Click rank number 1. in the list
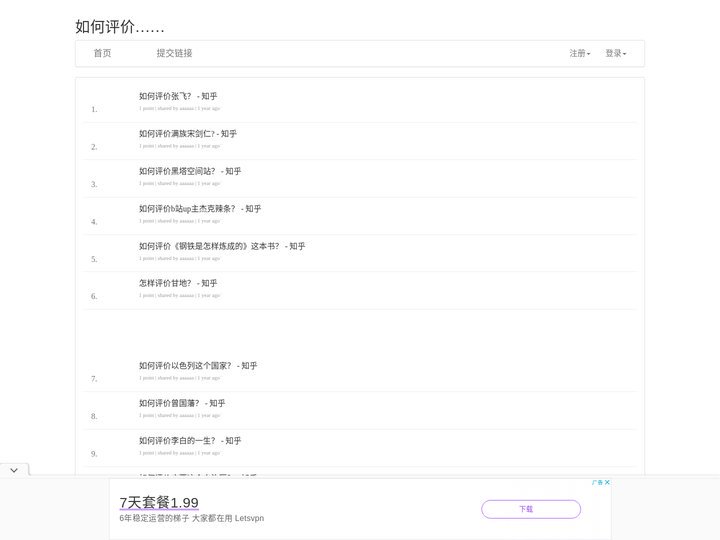720x540 pixels. [x=94, y=109]
